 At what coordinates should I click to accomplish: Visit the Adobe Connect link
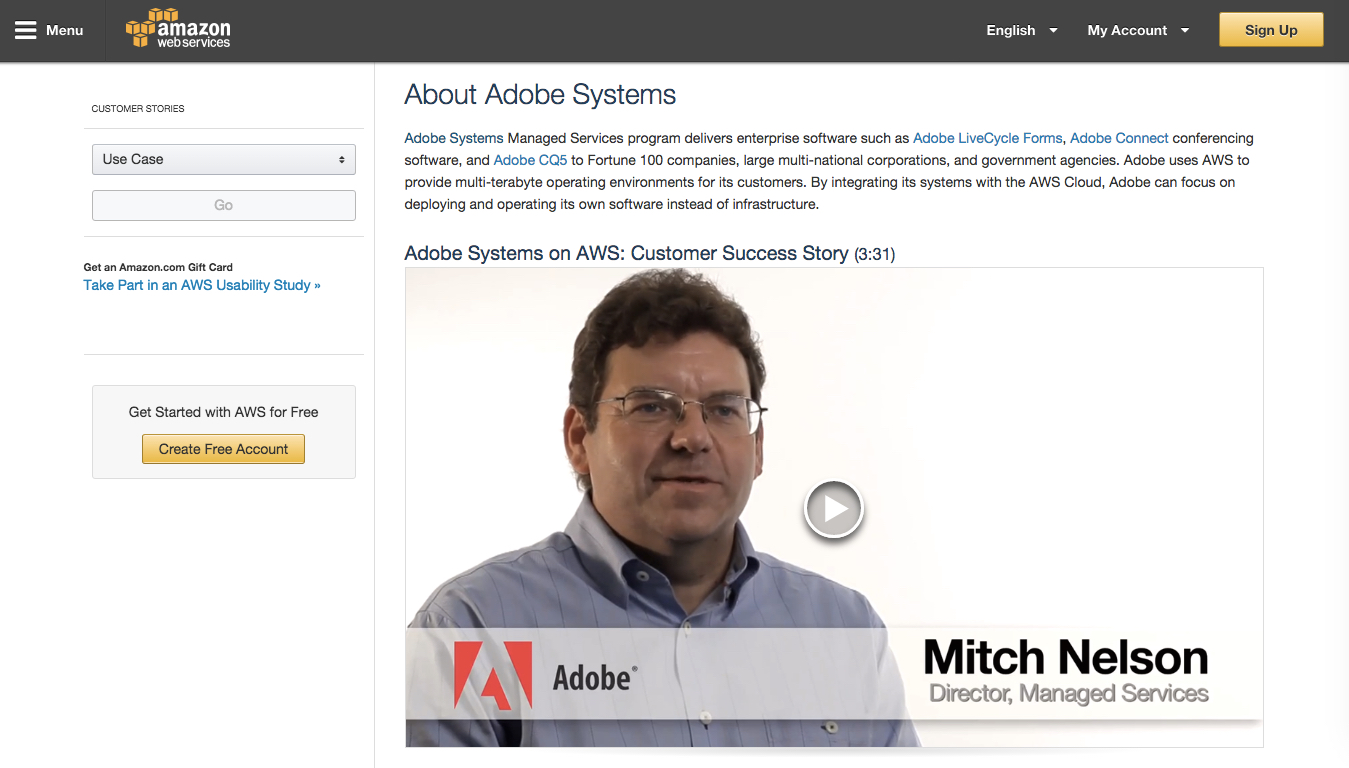(1119, 138)
